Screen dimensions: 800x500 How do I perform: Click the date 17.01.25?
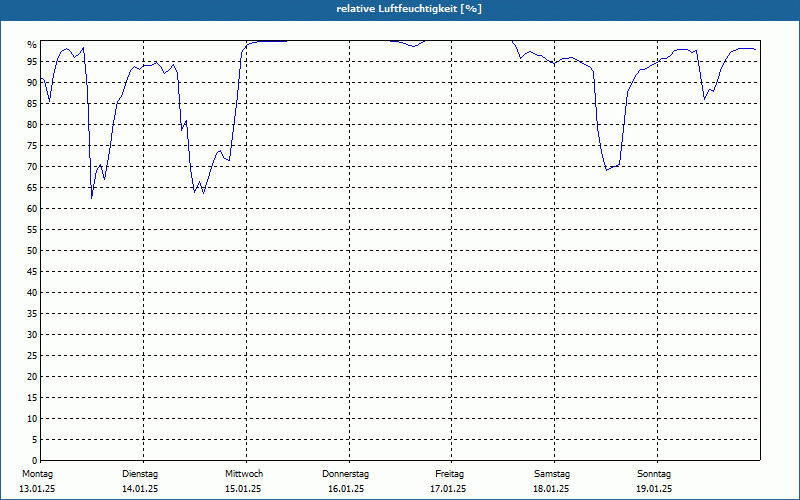pyautogui.click(x=448, y=489)
